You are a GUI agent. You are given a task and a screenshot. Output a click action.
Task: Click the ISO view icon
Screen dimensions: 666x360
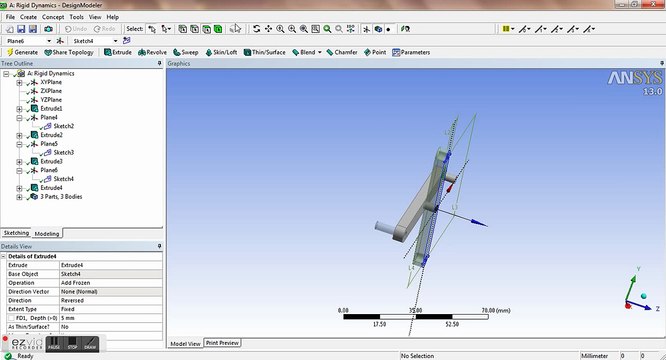(350, 29)
